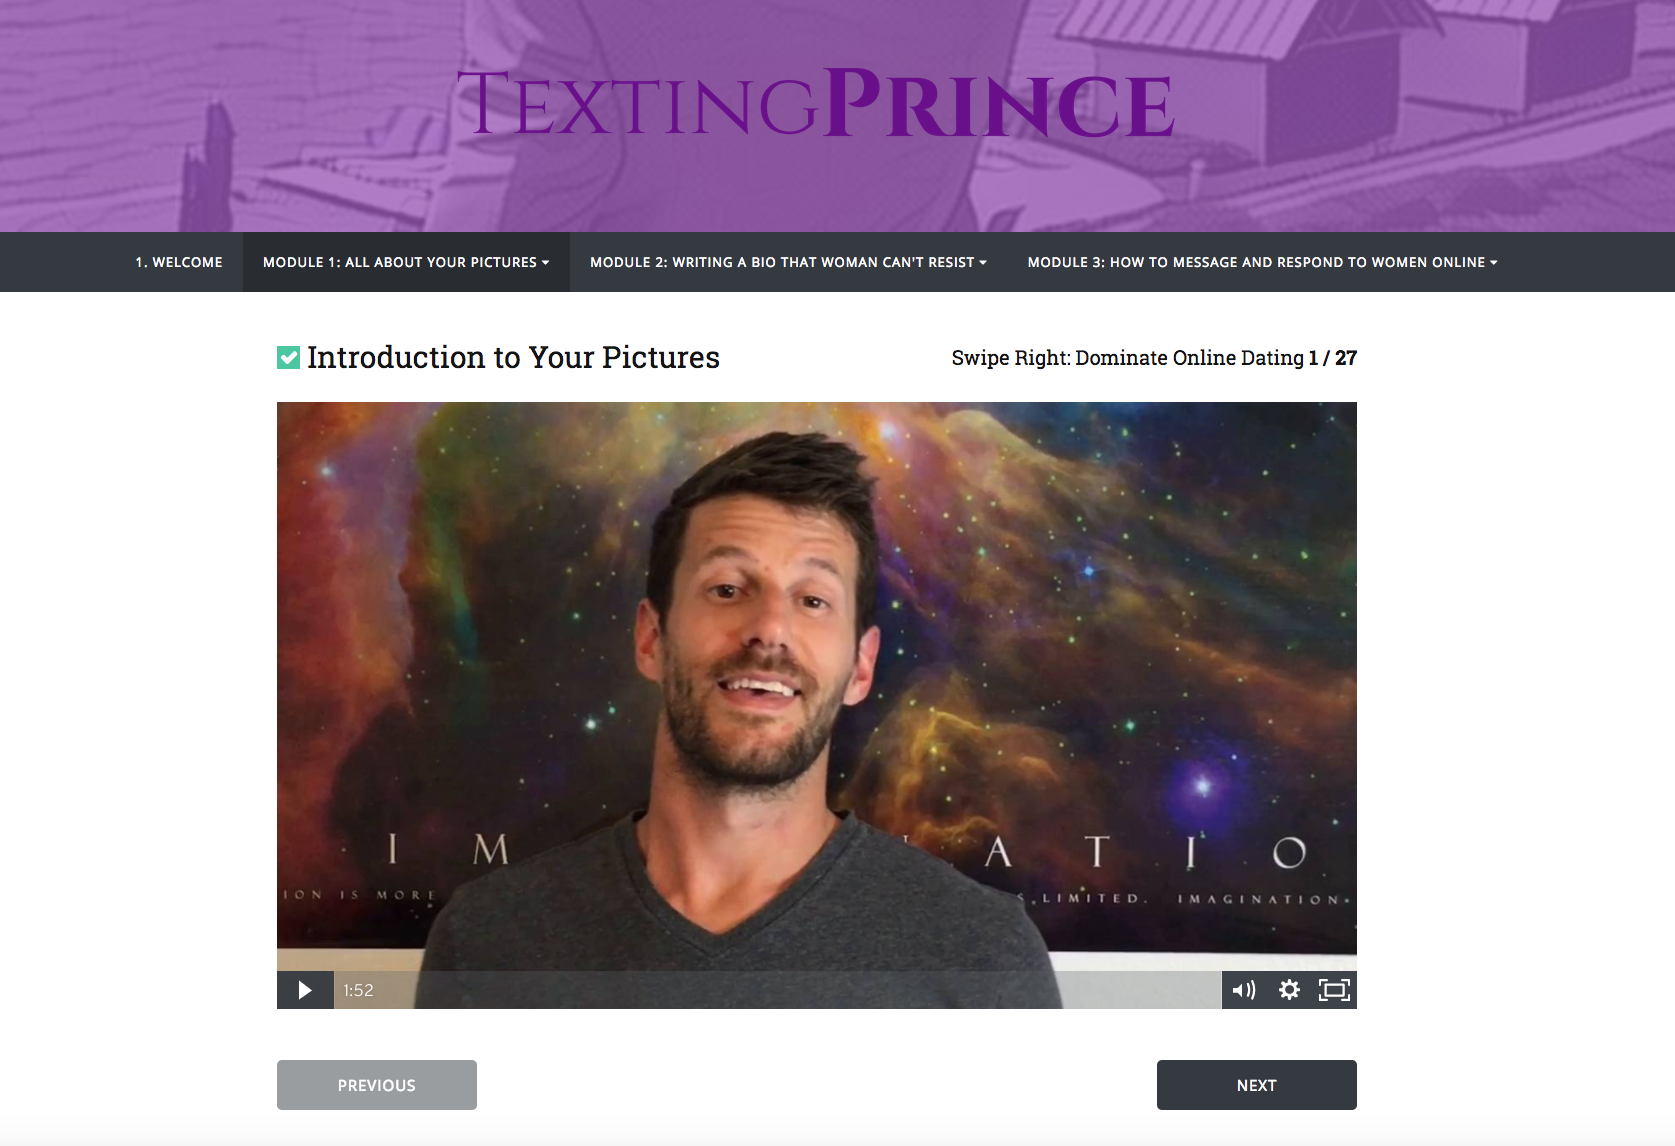Click the 1:52 video duration label
The height and width of the screenshot is (1146, 1675).
click(358, 990)
